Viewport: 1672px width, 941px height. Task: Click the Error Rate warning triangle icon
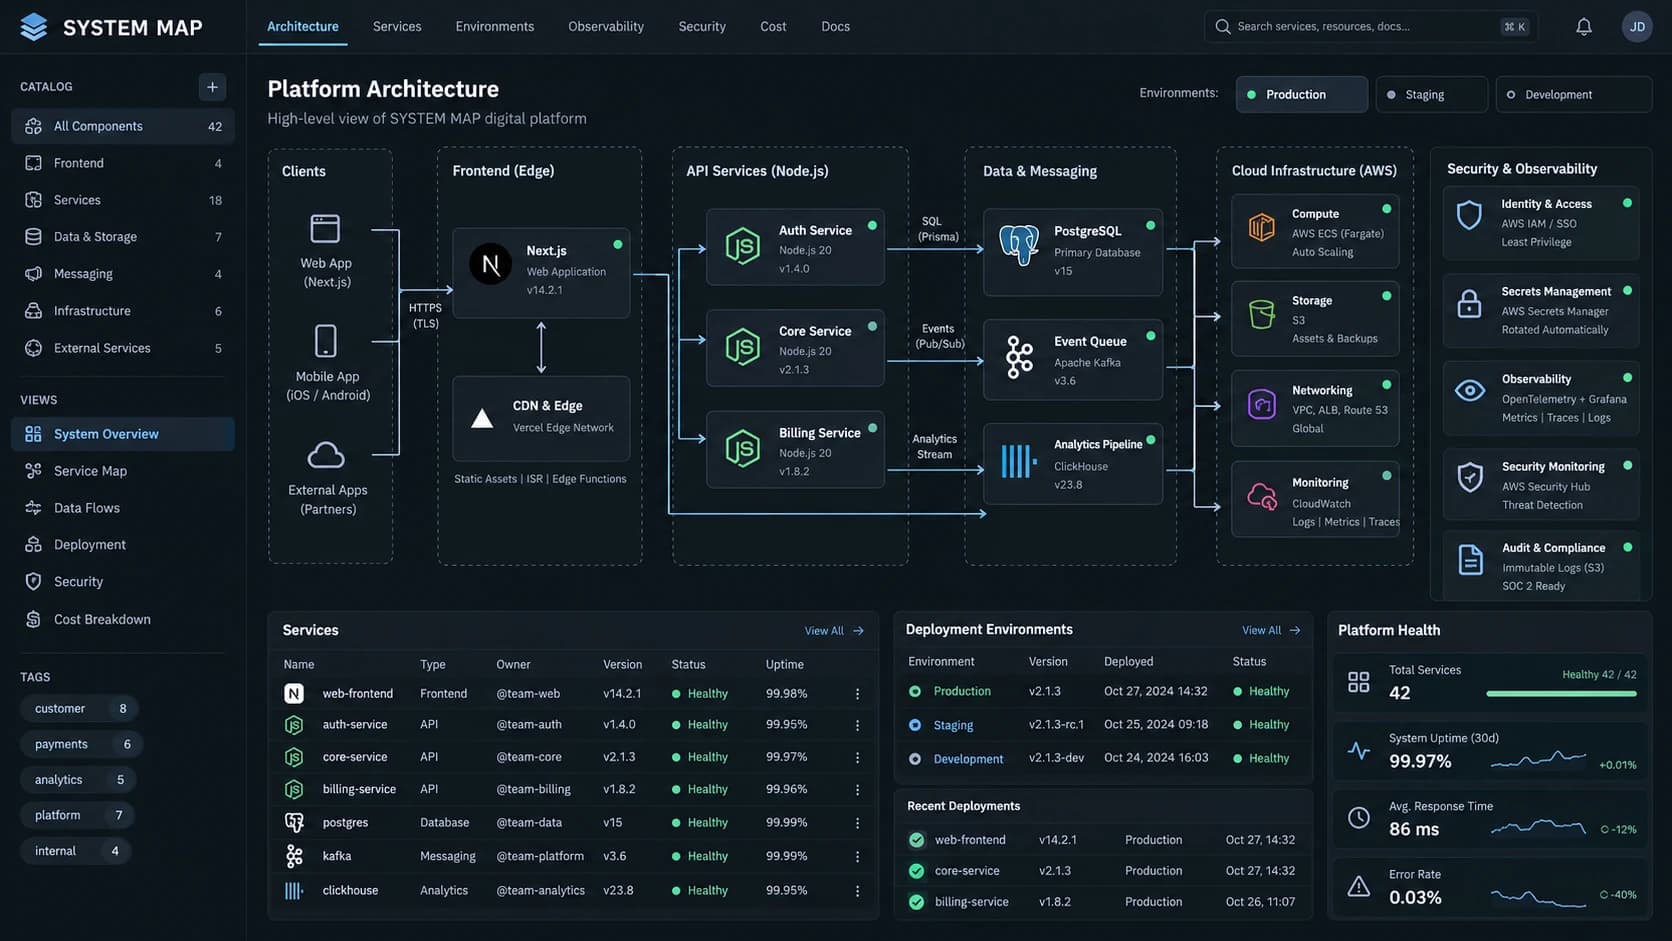1358,886
